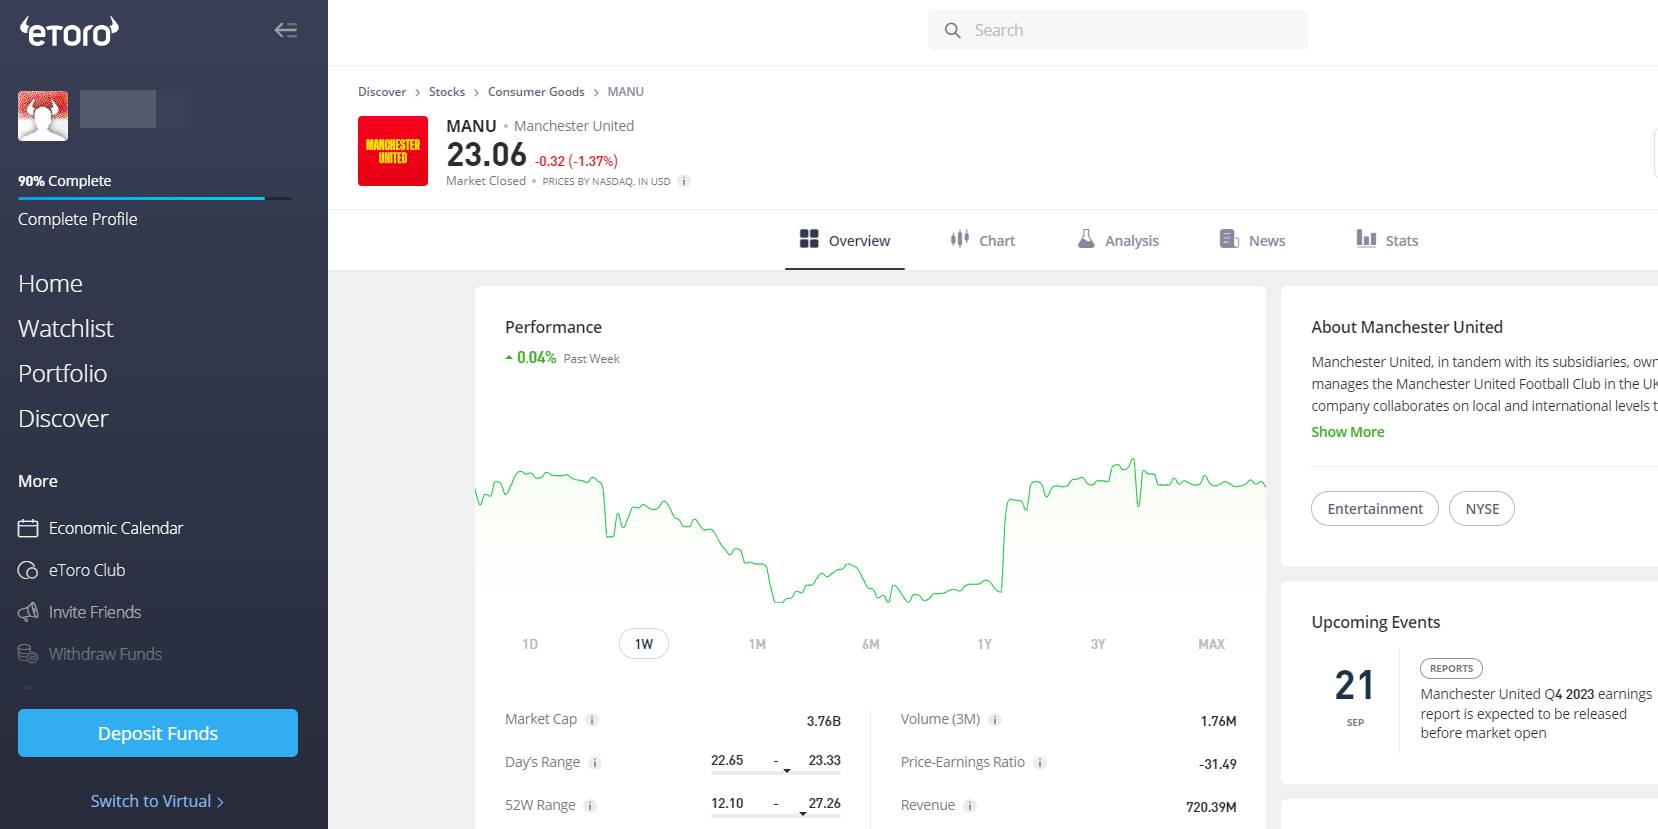Click the Manchester United stock logo
The width and height of the screenshot is (1658, 829).
click(393, 151)
